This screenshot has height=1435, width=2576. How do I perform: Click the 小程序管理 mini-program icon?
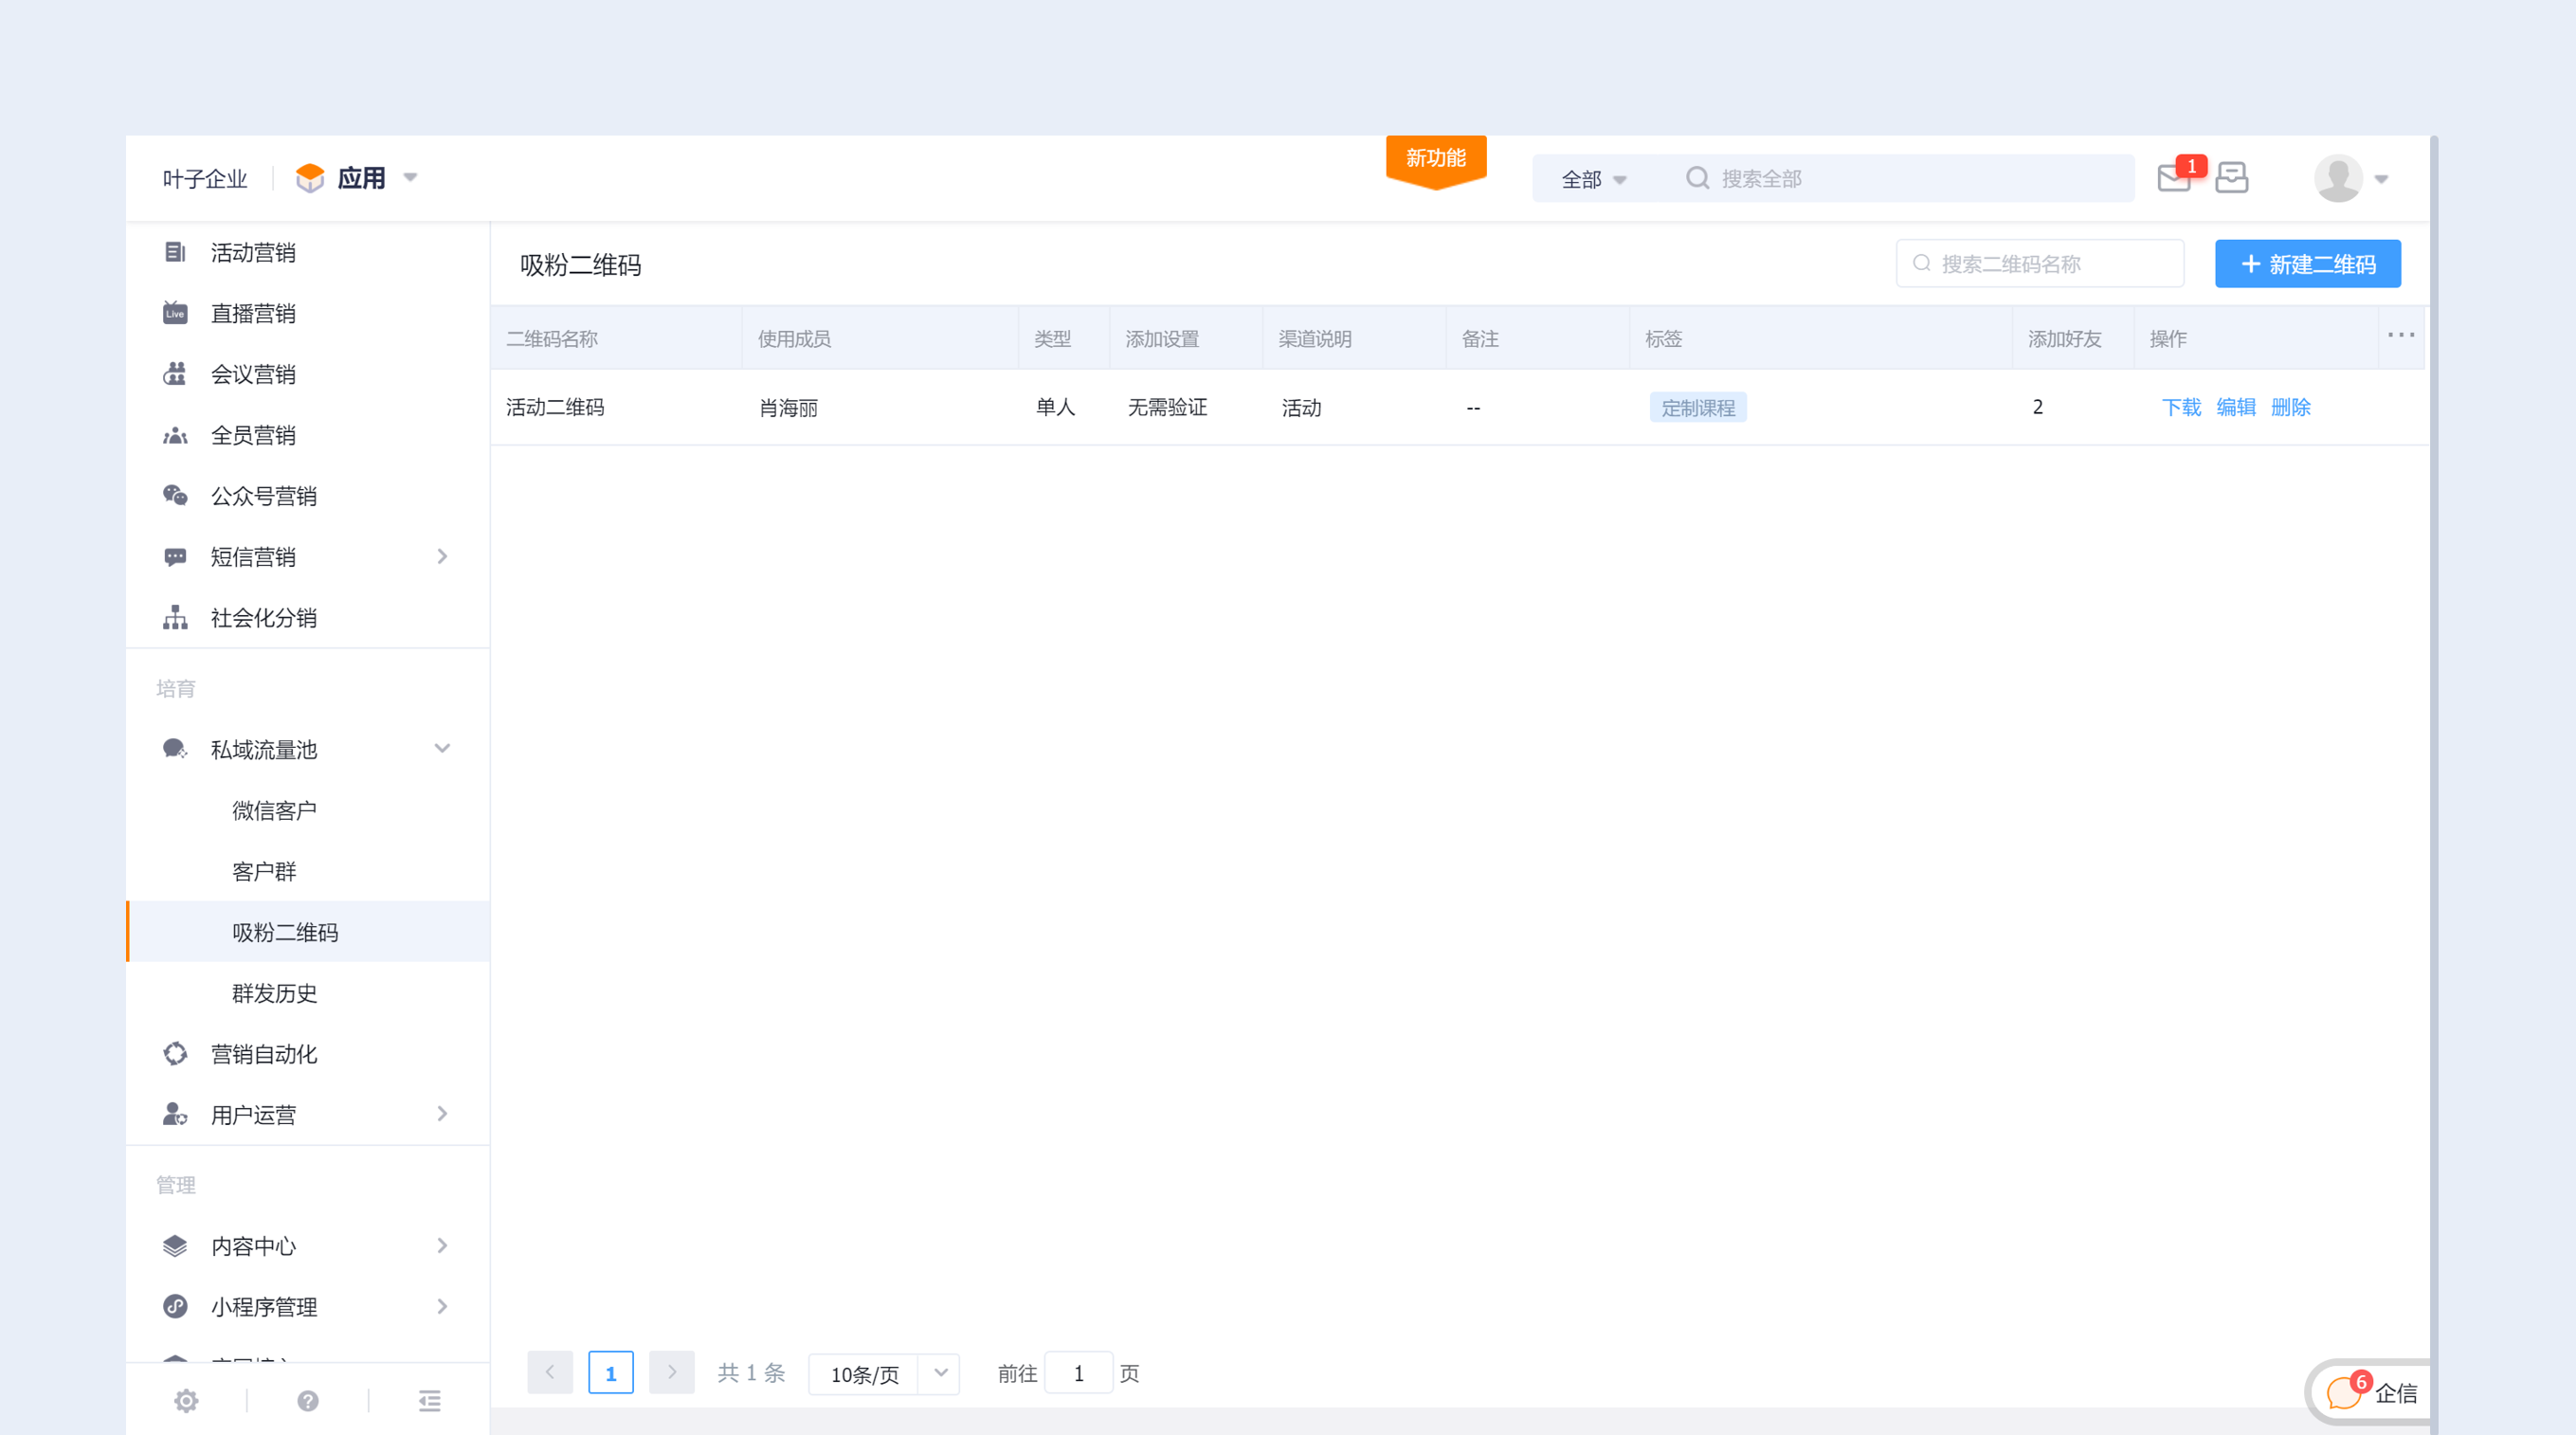tap(175, 1307)
